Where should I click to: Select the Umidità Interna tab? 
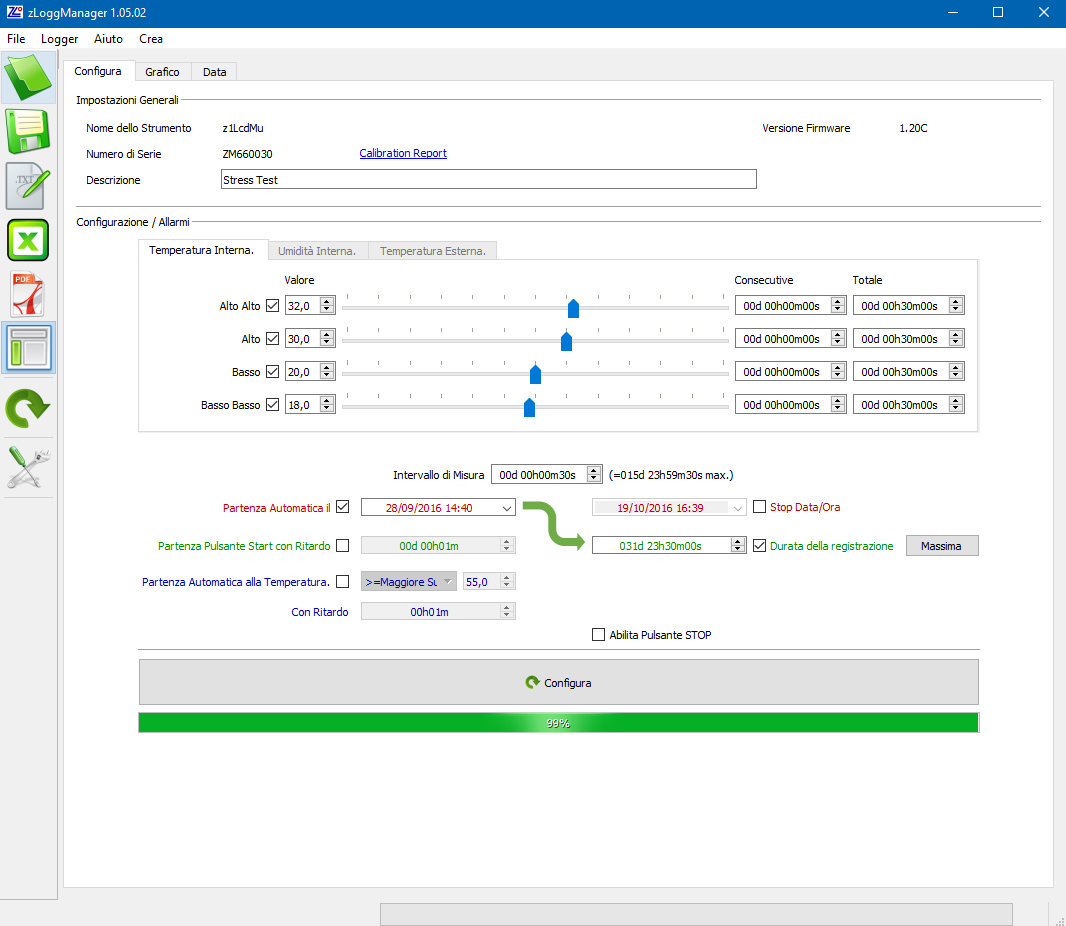pos(317,251)
